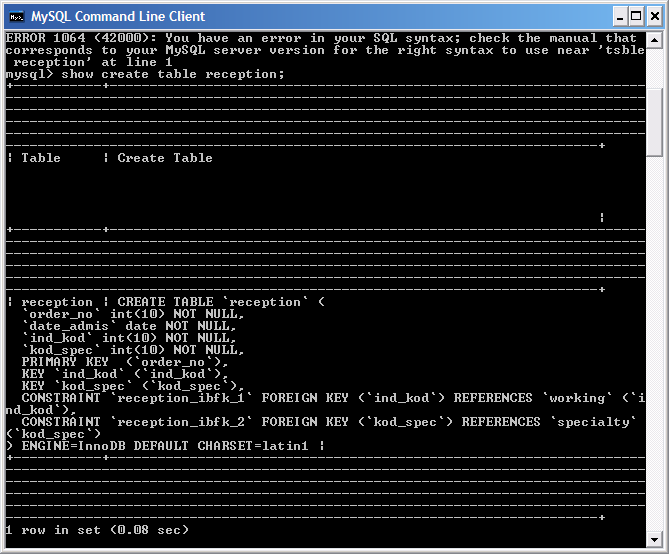The image size is (669, 554).
Task: Click the text "reception' at line 1"
Action: pyautogui.click(x=93, y=62)
